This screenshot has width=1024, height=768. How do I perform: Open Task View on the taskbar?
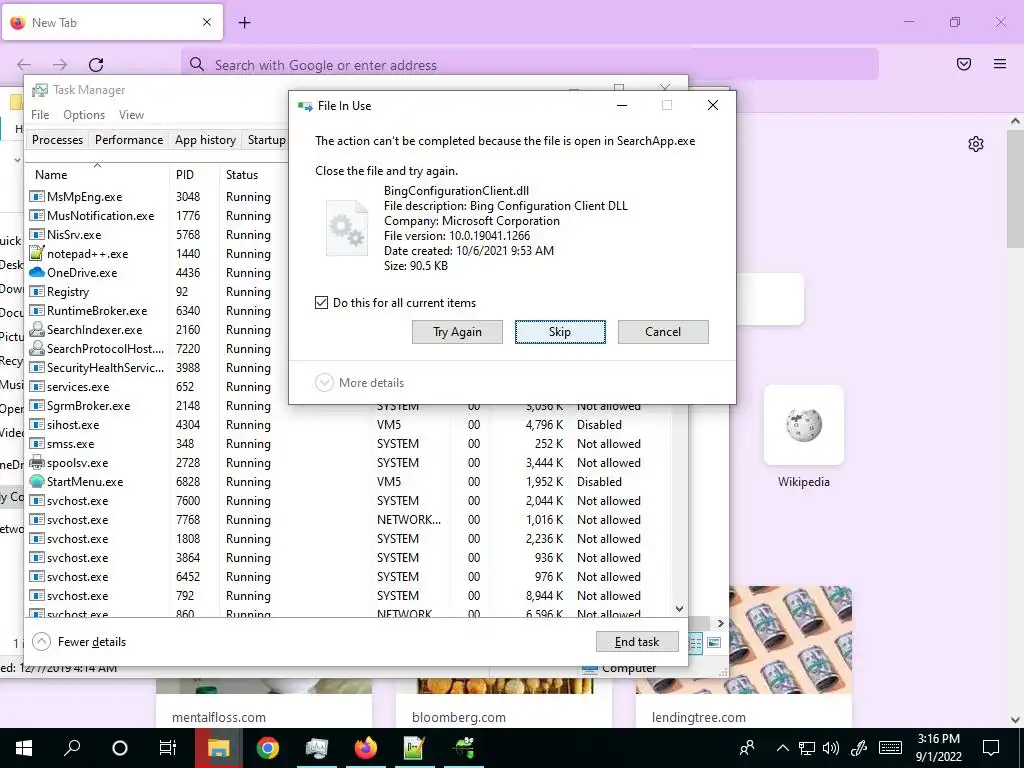pyautogui.click(x=168, y=748)
